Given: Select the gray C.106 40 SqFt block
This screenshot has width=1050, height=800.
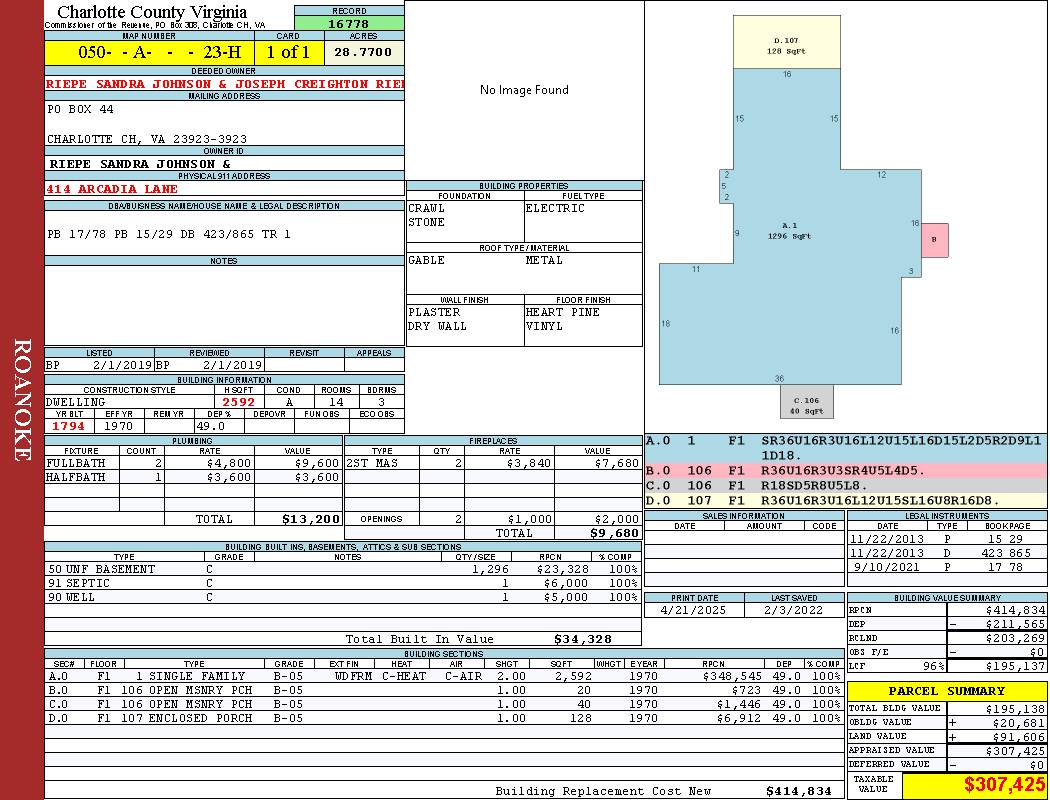Looking at the screenshot, I should 805,402.
